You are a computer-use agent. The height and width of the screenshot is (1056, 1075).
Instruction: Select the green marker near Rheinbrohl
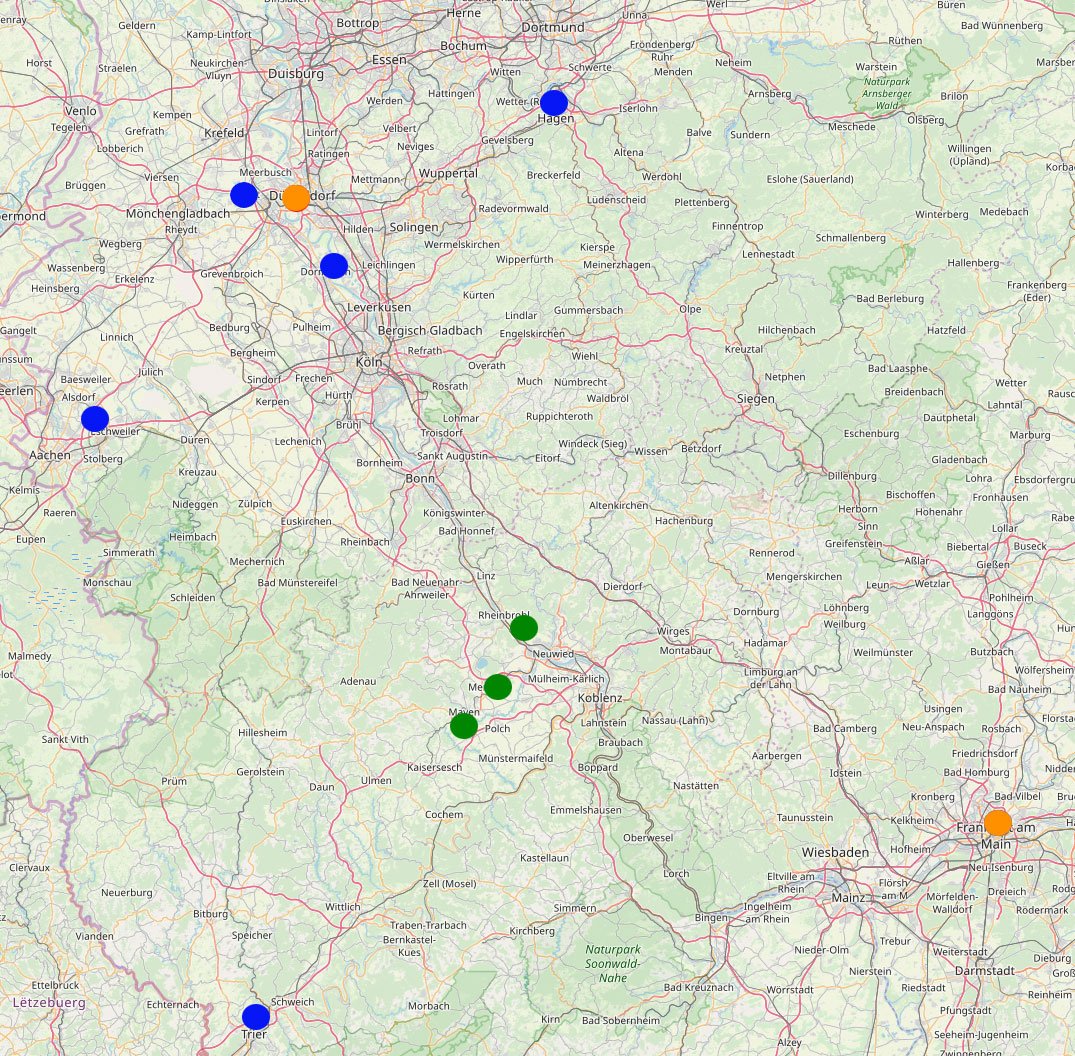[524, 628]
